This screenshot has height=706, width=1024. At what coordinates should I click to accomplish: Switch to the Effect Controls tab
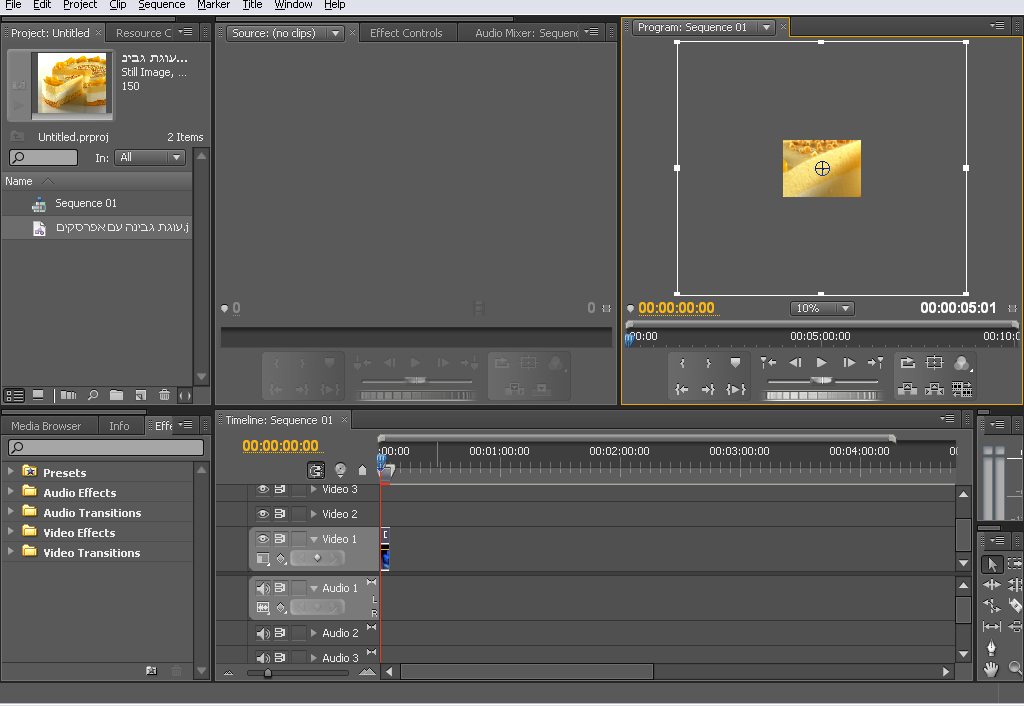406,33
